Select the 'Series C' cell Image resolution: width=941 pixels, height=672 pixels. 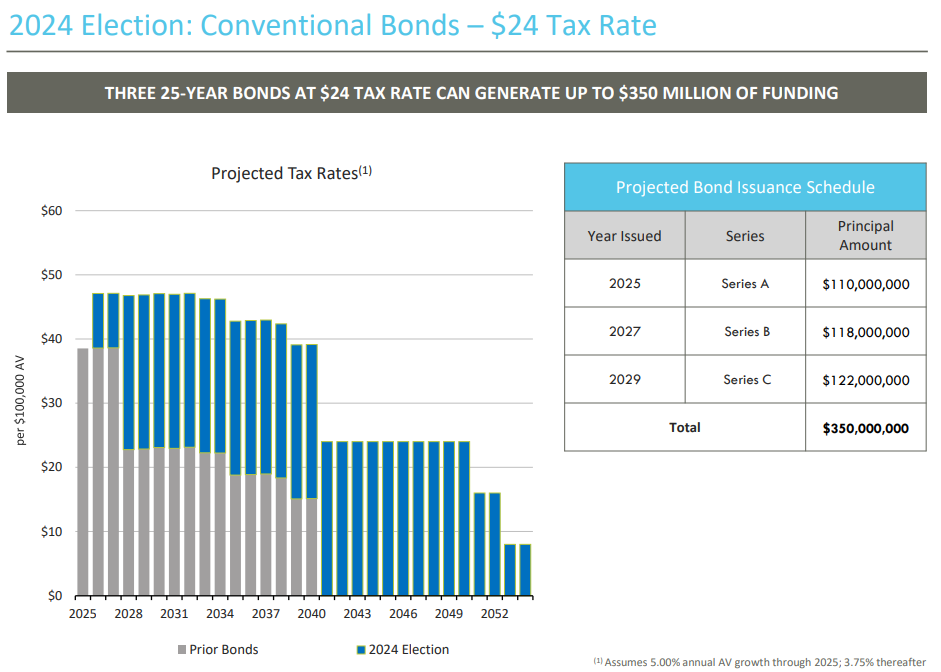click(745, 379)
